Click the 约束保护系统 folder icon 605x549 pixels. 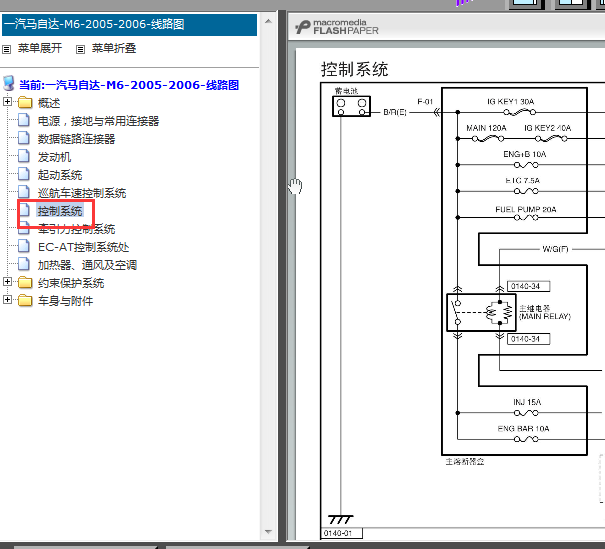[25, 283]
